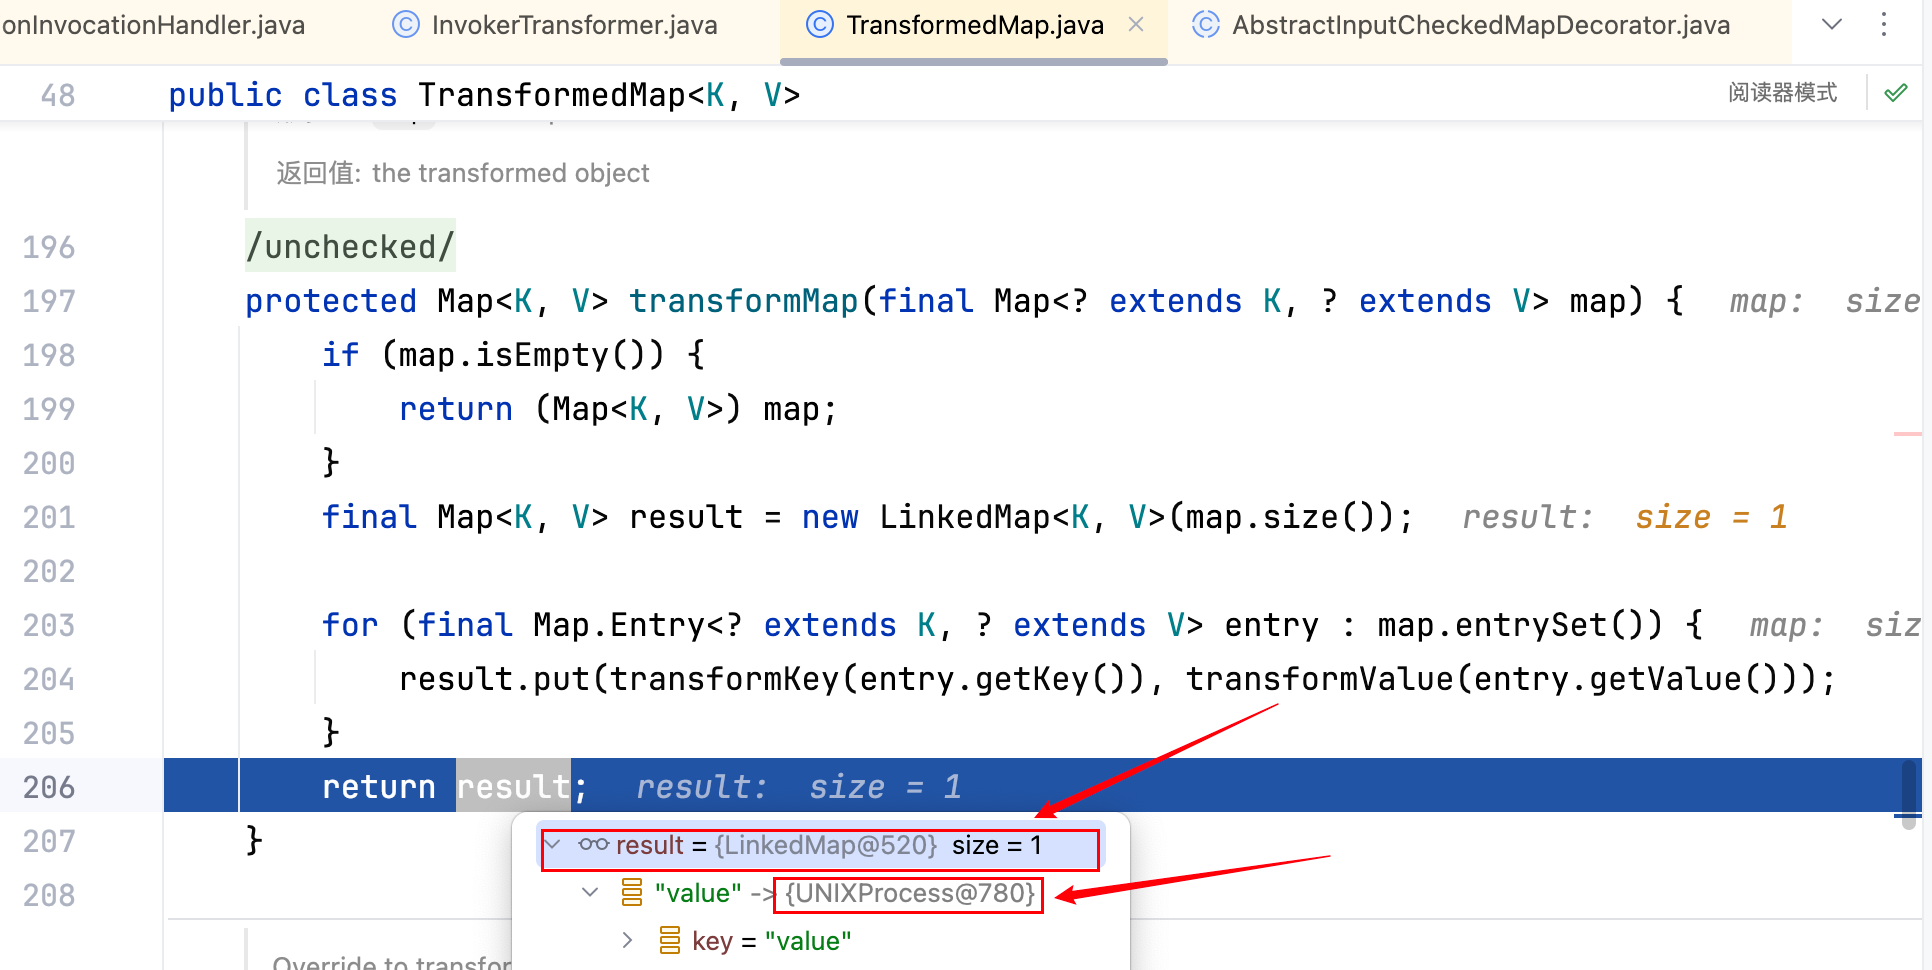Viewport: 1932px width, 970px height.
Task: Click the vertical scrollbar thumb on right edge
Action: click(x=1909, y=792)
